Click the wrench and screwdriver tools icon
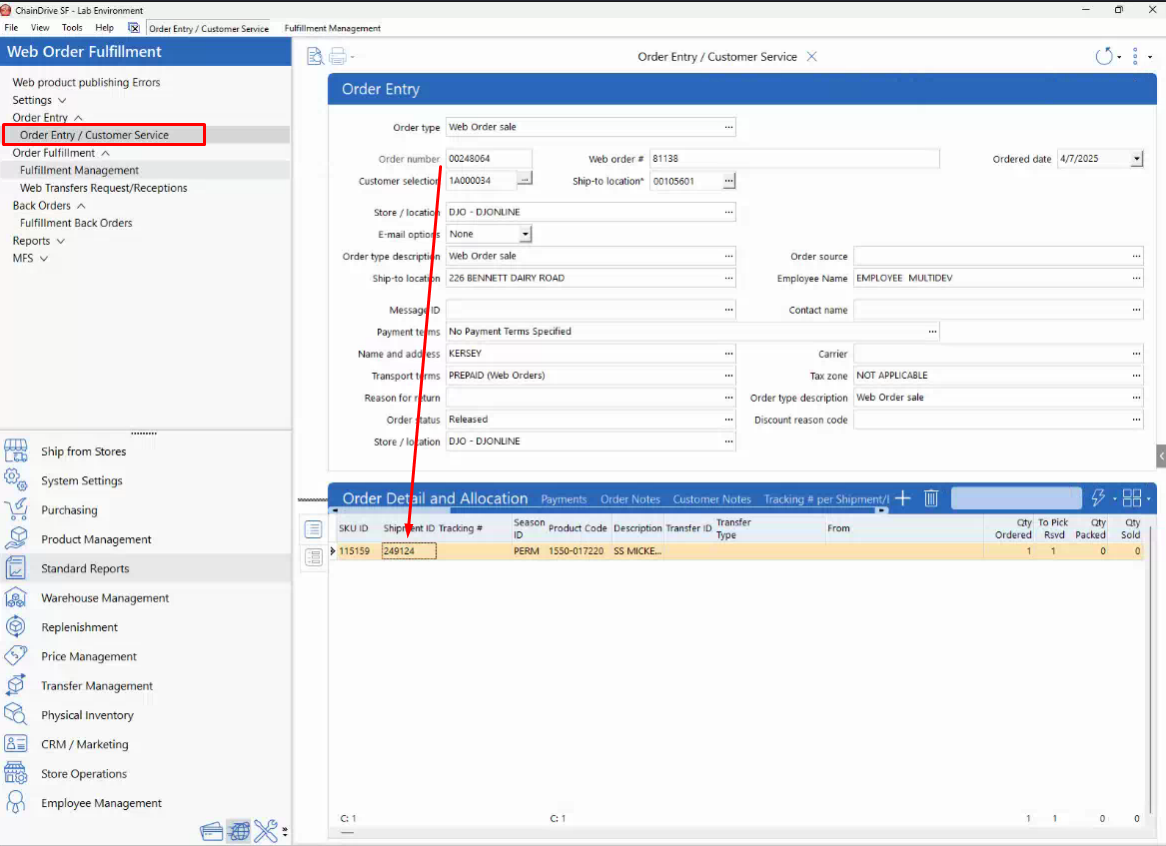This screenshot has width=1166, height=846. pos(265,831)
